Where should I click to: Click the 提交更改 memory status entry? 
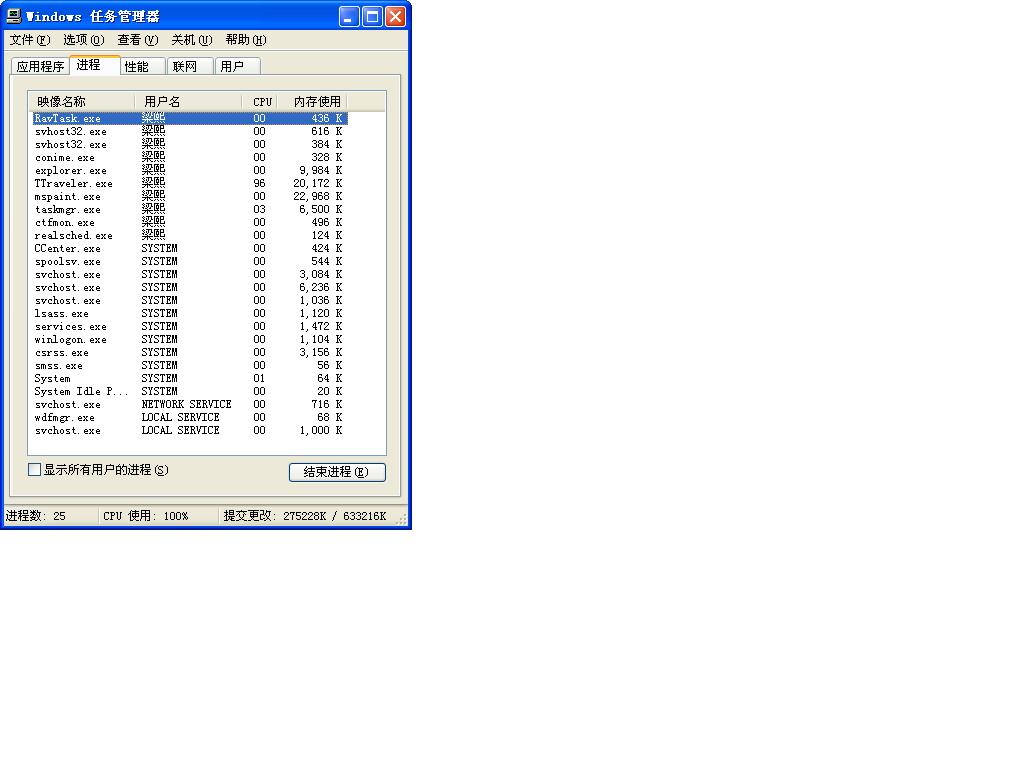click(x=305, y=516)
